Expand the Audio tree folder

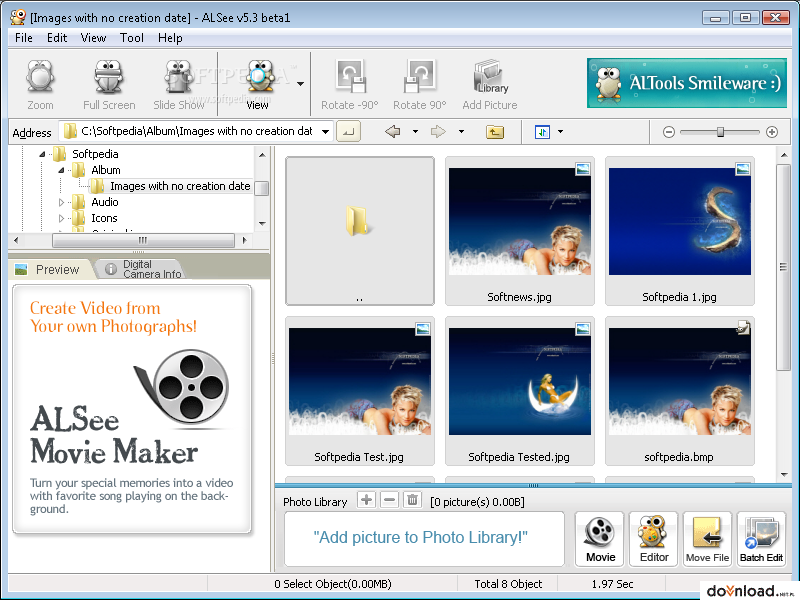pos(61,203)
